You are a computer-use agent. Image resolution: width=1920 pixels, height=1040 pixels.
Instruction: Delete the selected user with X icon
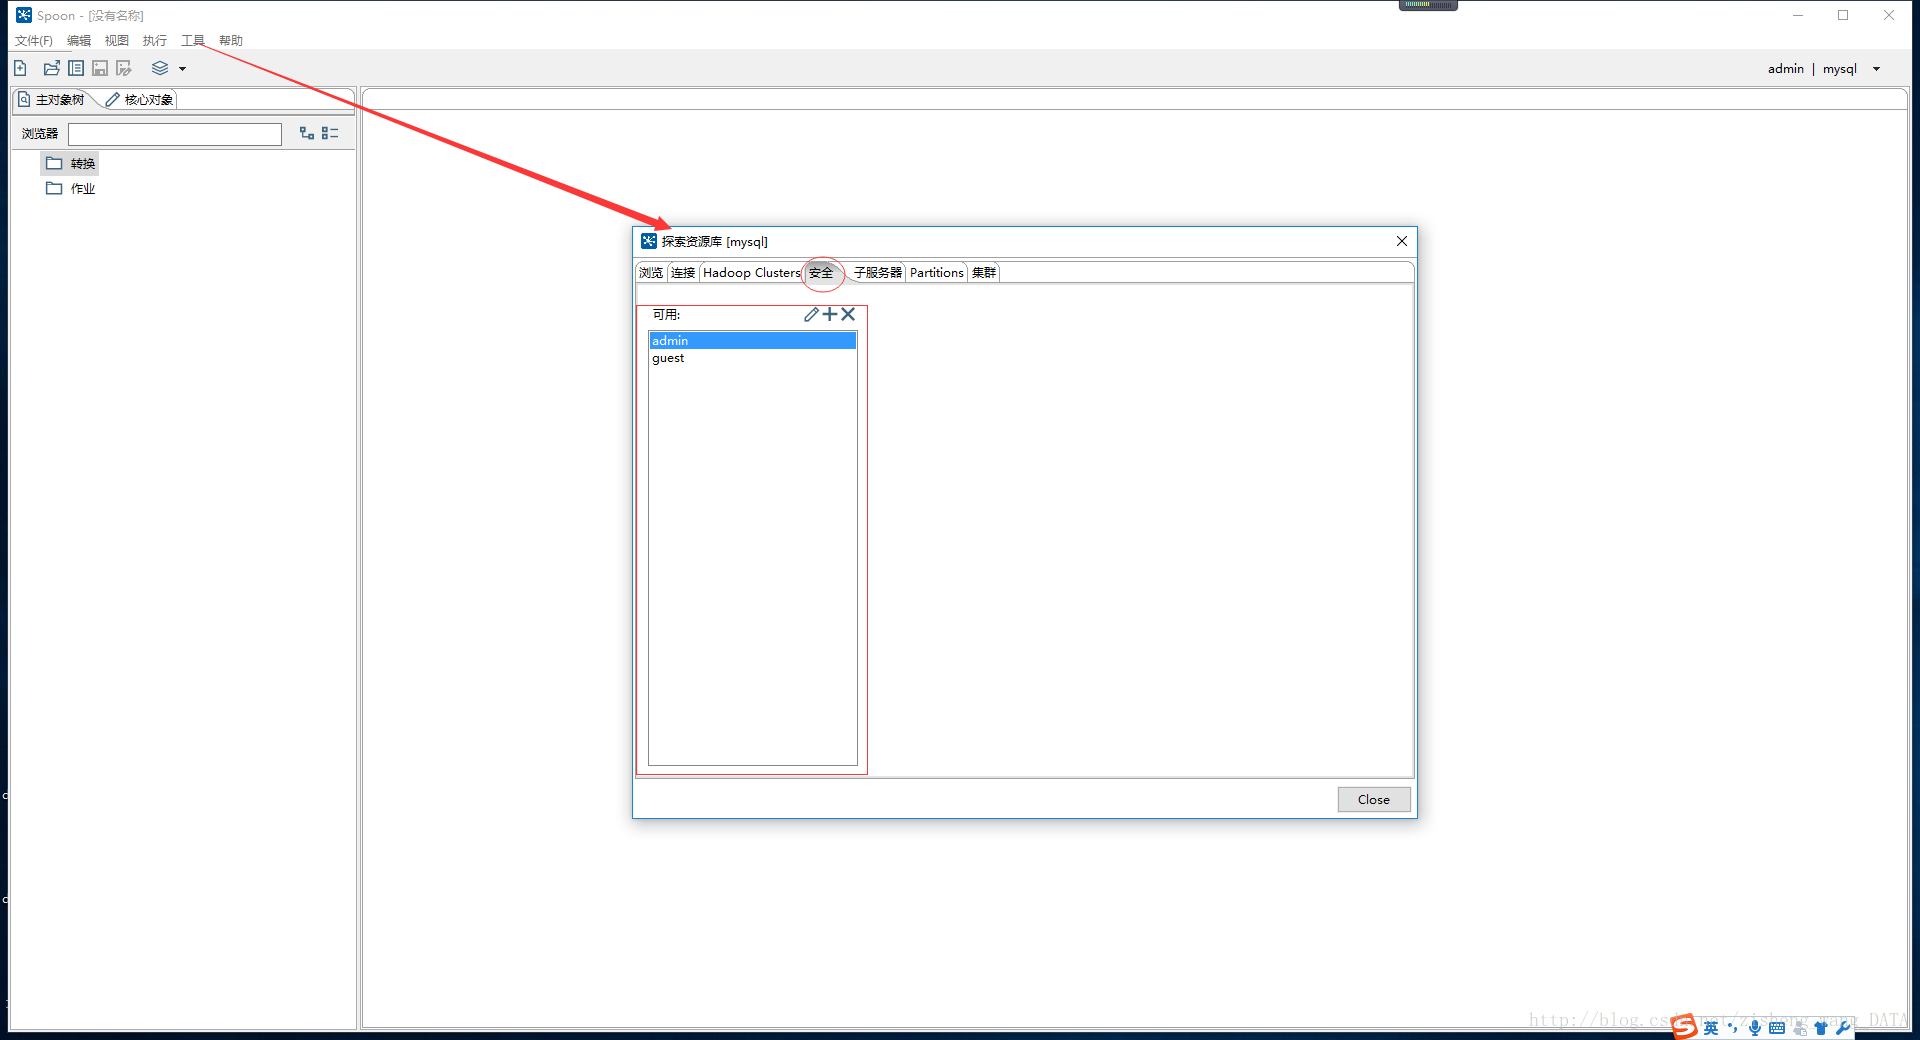click(x=848, y=314)
